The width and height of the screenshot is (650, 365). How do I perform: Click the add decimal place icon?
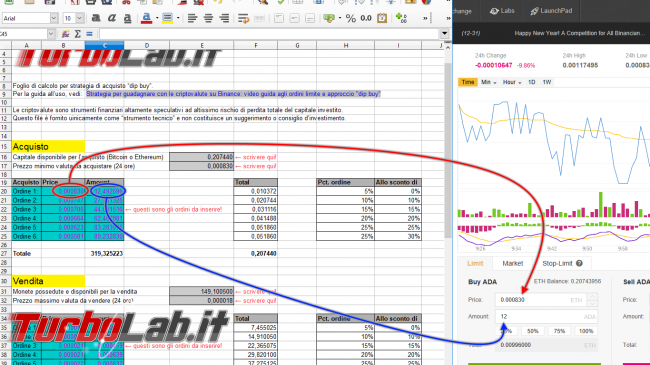pyautogui.click(x=401, y=18)
